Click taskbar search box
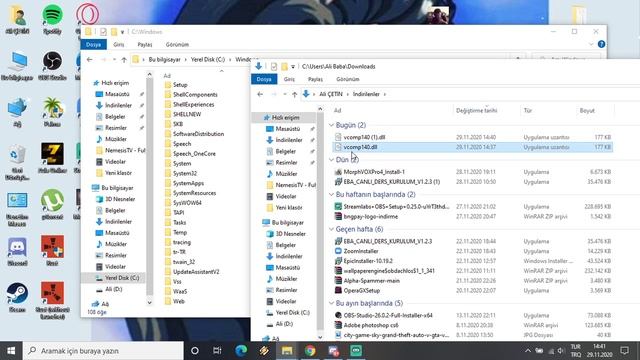 [103, 351]
